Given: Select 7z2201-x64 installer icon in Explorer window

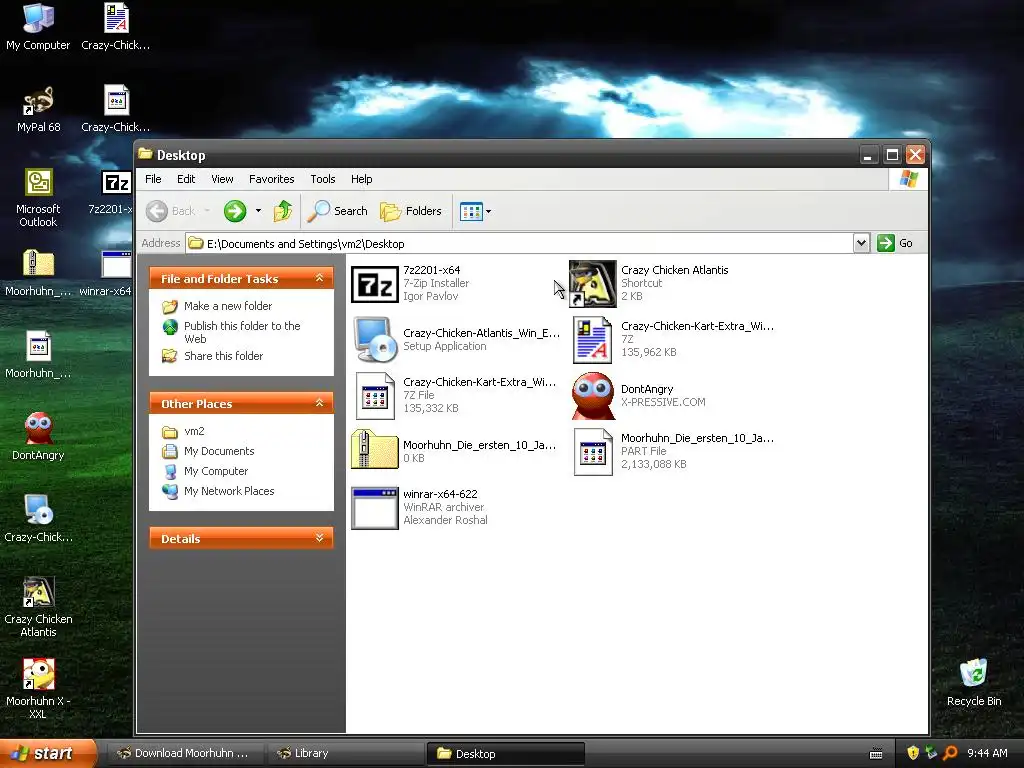Looking at the screenshot, I should point(375,285).
